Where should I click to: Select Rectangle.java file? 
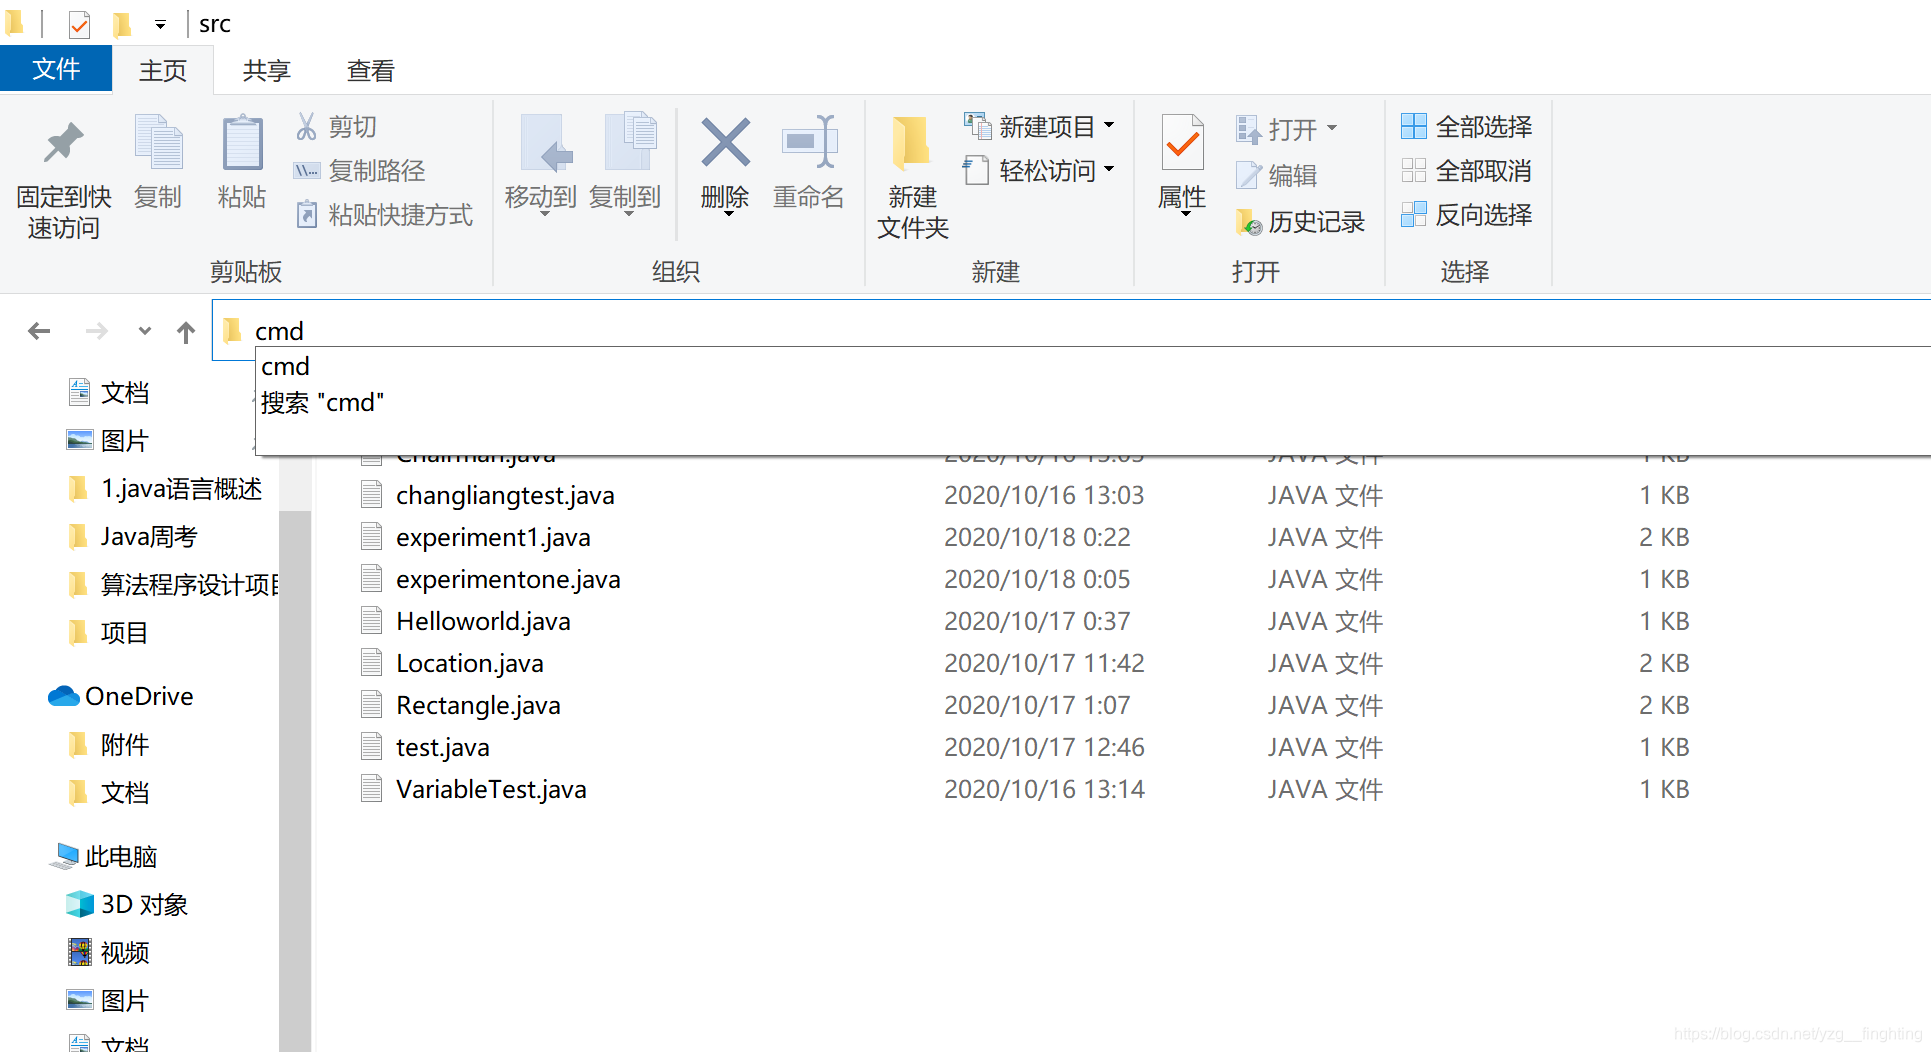point(478,705)
